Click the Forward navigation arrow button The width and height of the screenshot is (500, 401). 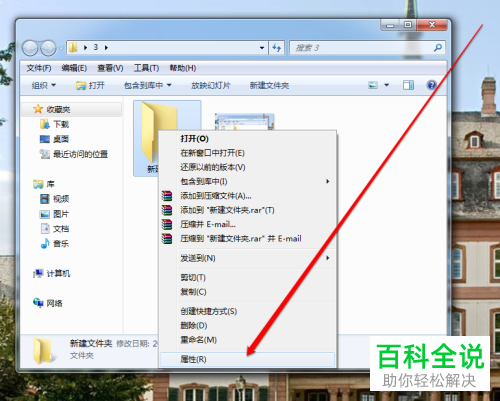click(x=48, y=48)
